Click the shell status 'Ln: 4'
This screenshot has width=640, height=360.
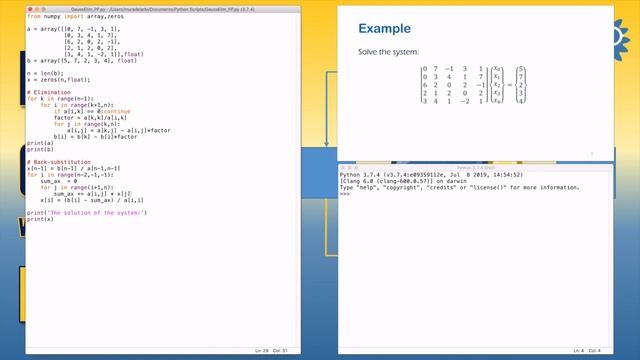(x=579, y=351)
